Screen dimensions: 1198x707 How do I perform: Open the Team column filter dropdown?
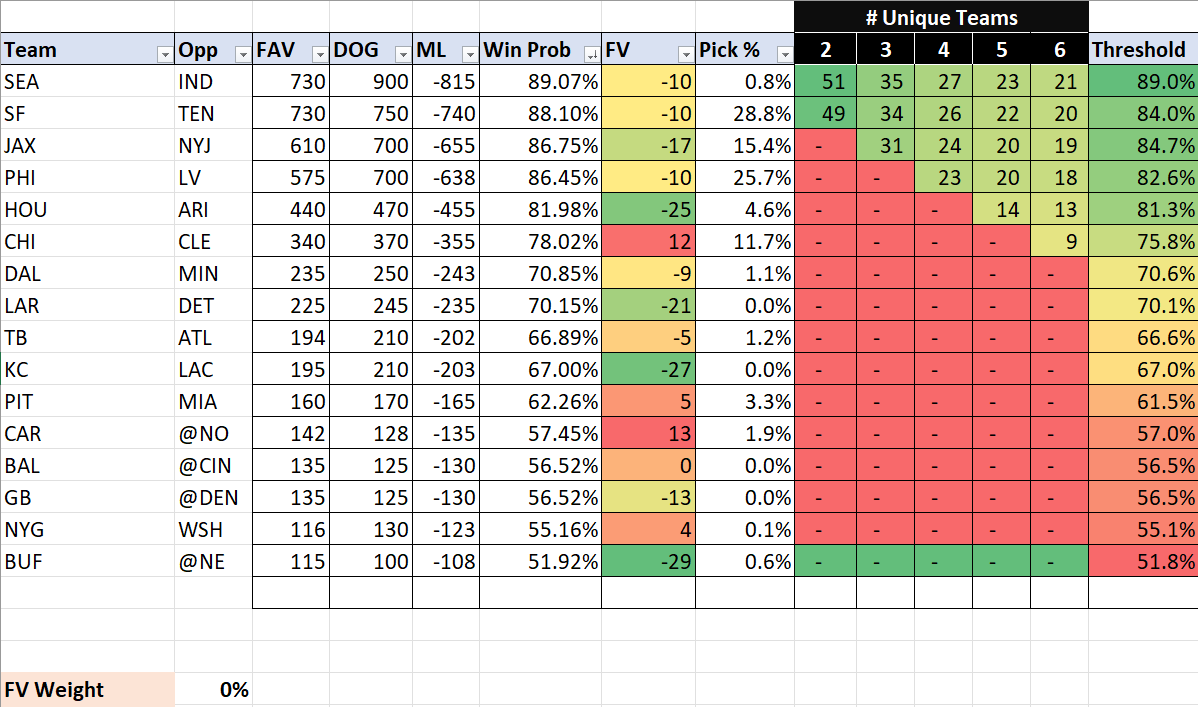tap(164, 54)
